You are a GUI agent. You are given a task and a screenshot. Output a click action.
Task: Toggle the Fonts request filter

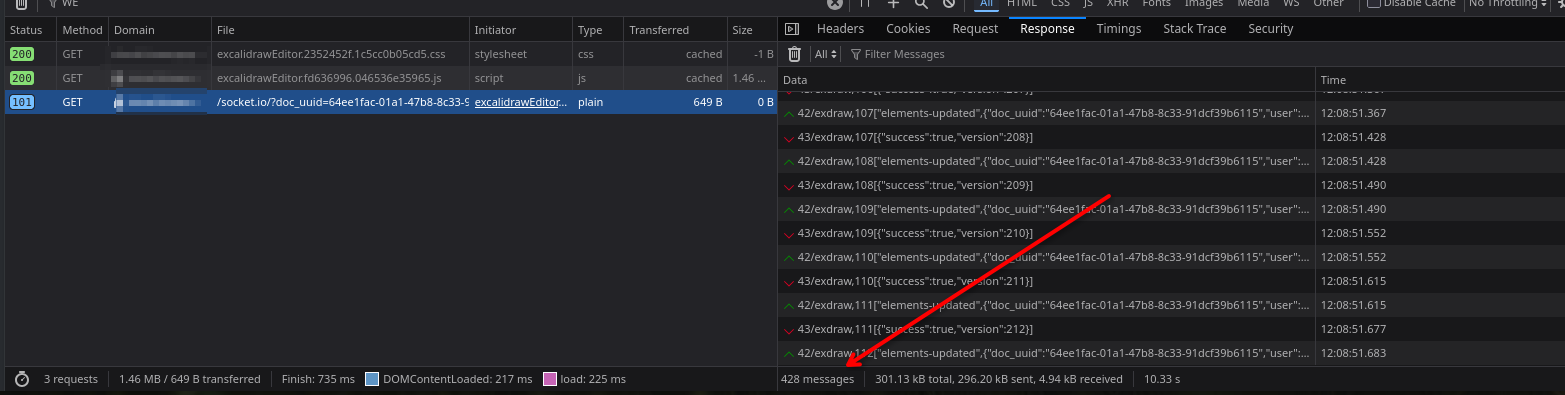1156,4
